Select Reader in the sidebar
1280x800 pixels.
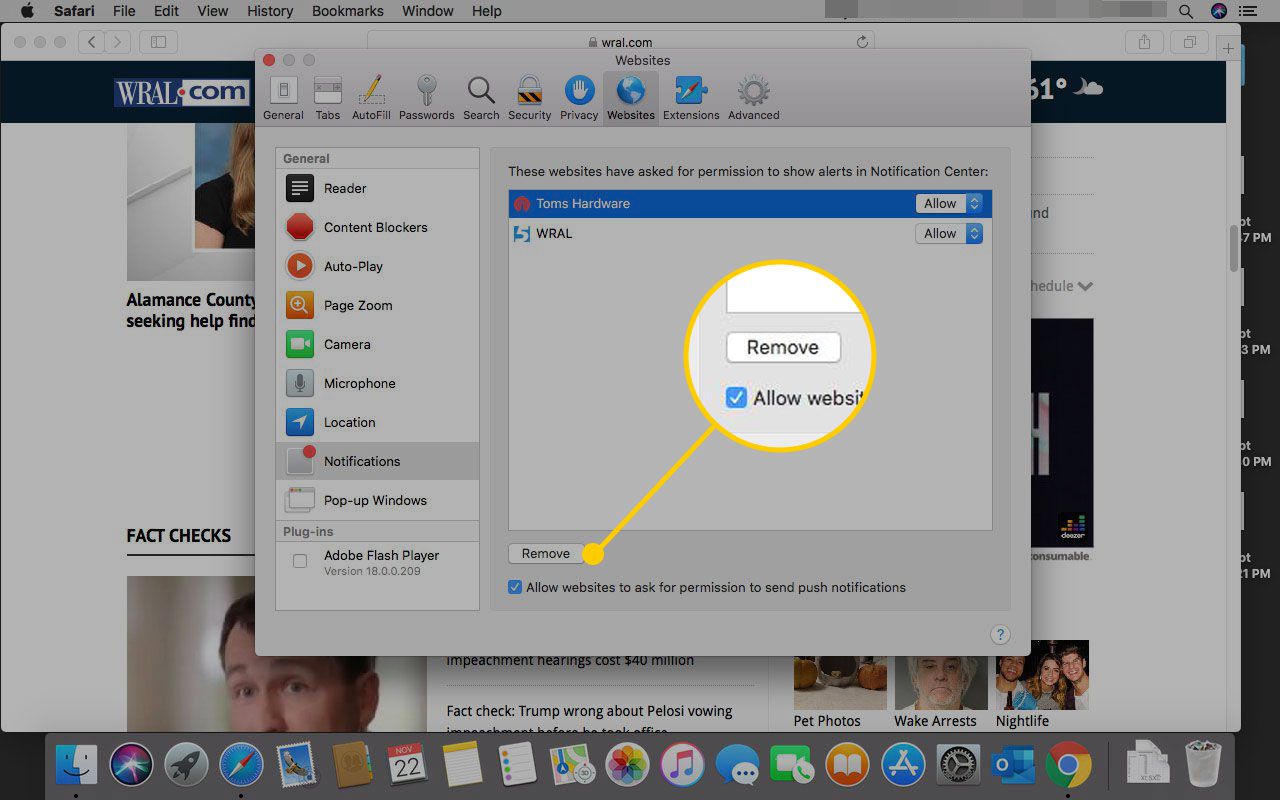point(377,188)
